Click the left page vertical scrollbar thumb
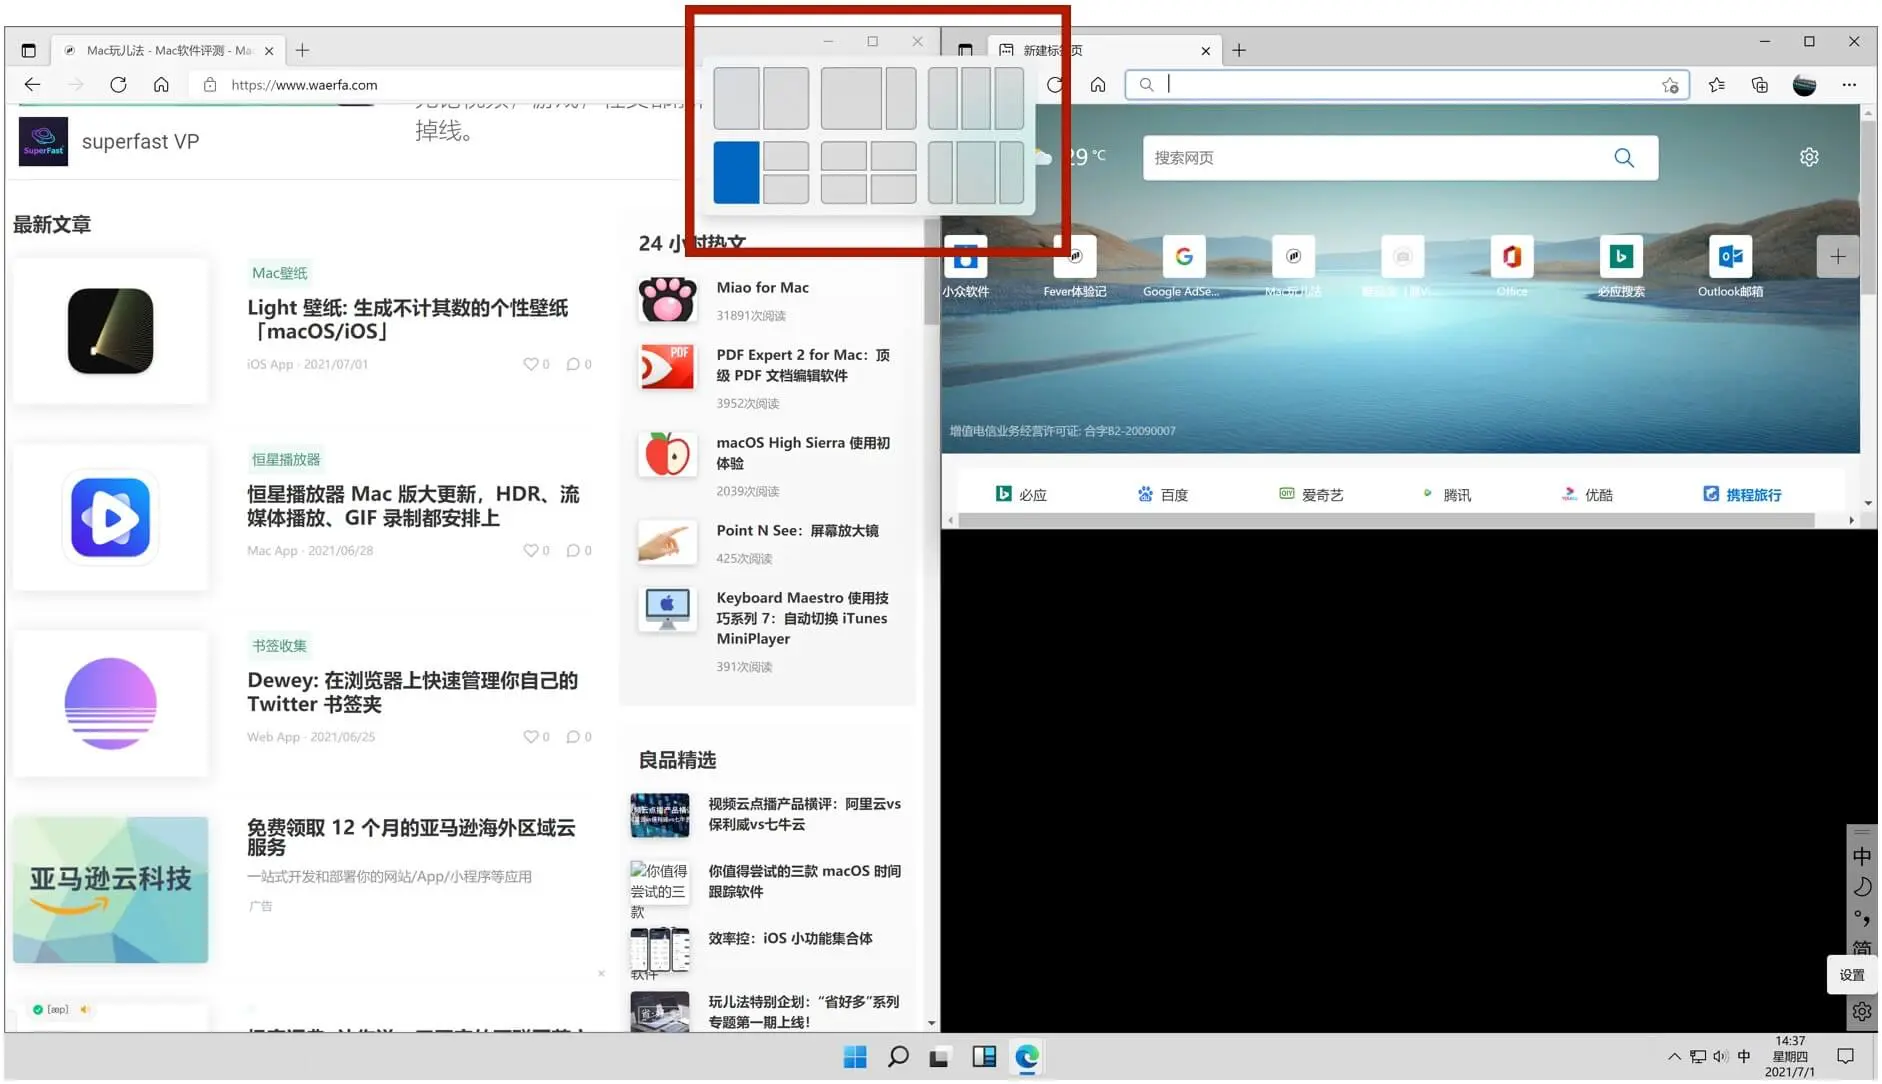1882x1084 pixels. (932, 270)
